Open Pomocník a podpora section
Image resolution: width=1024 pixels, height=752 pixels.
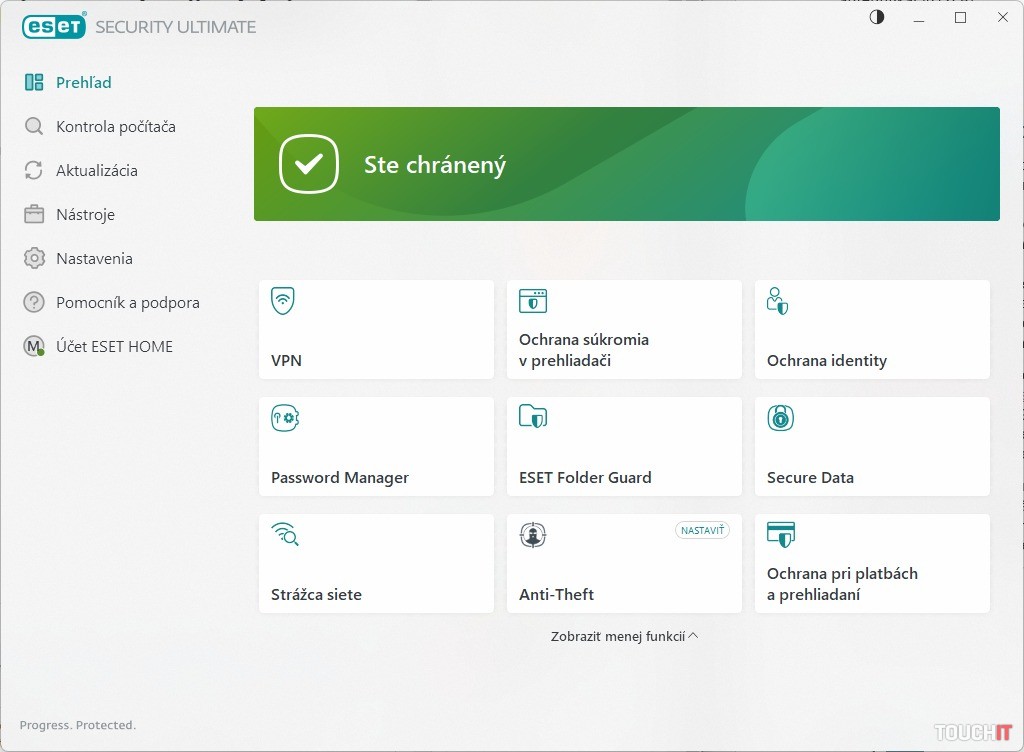[127, 303]
